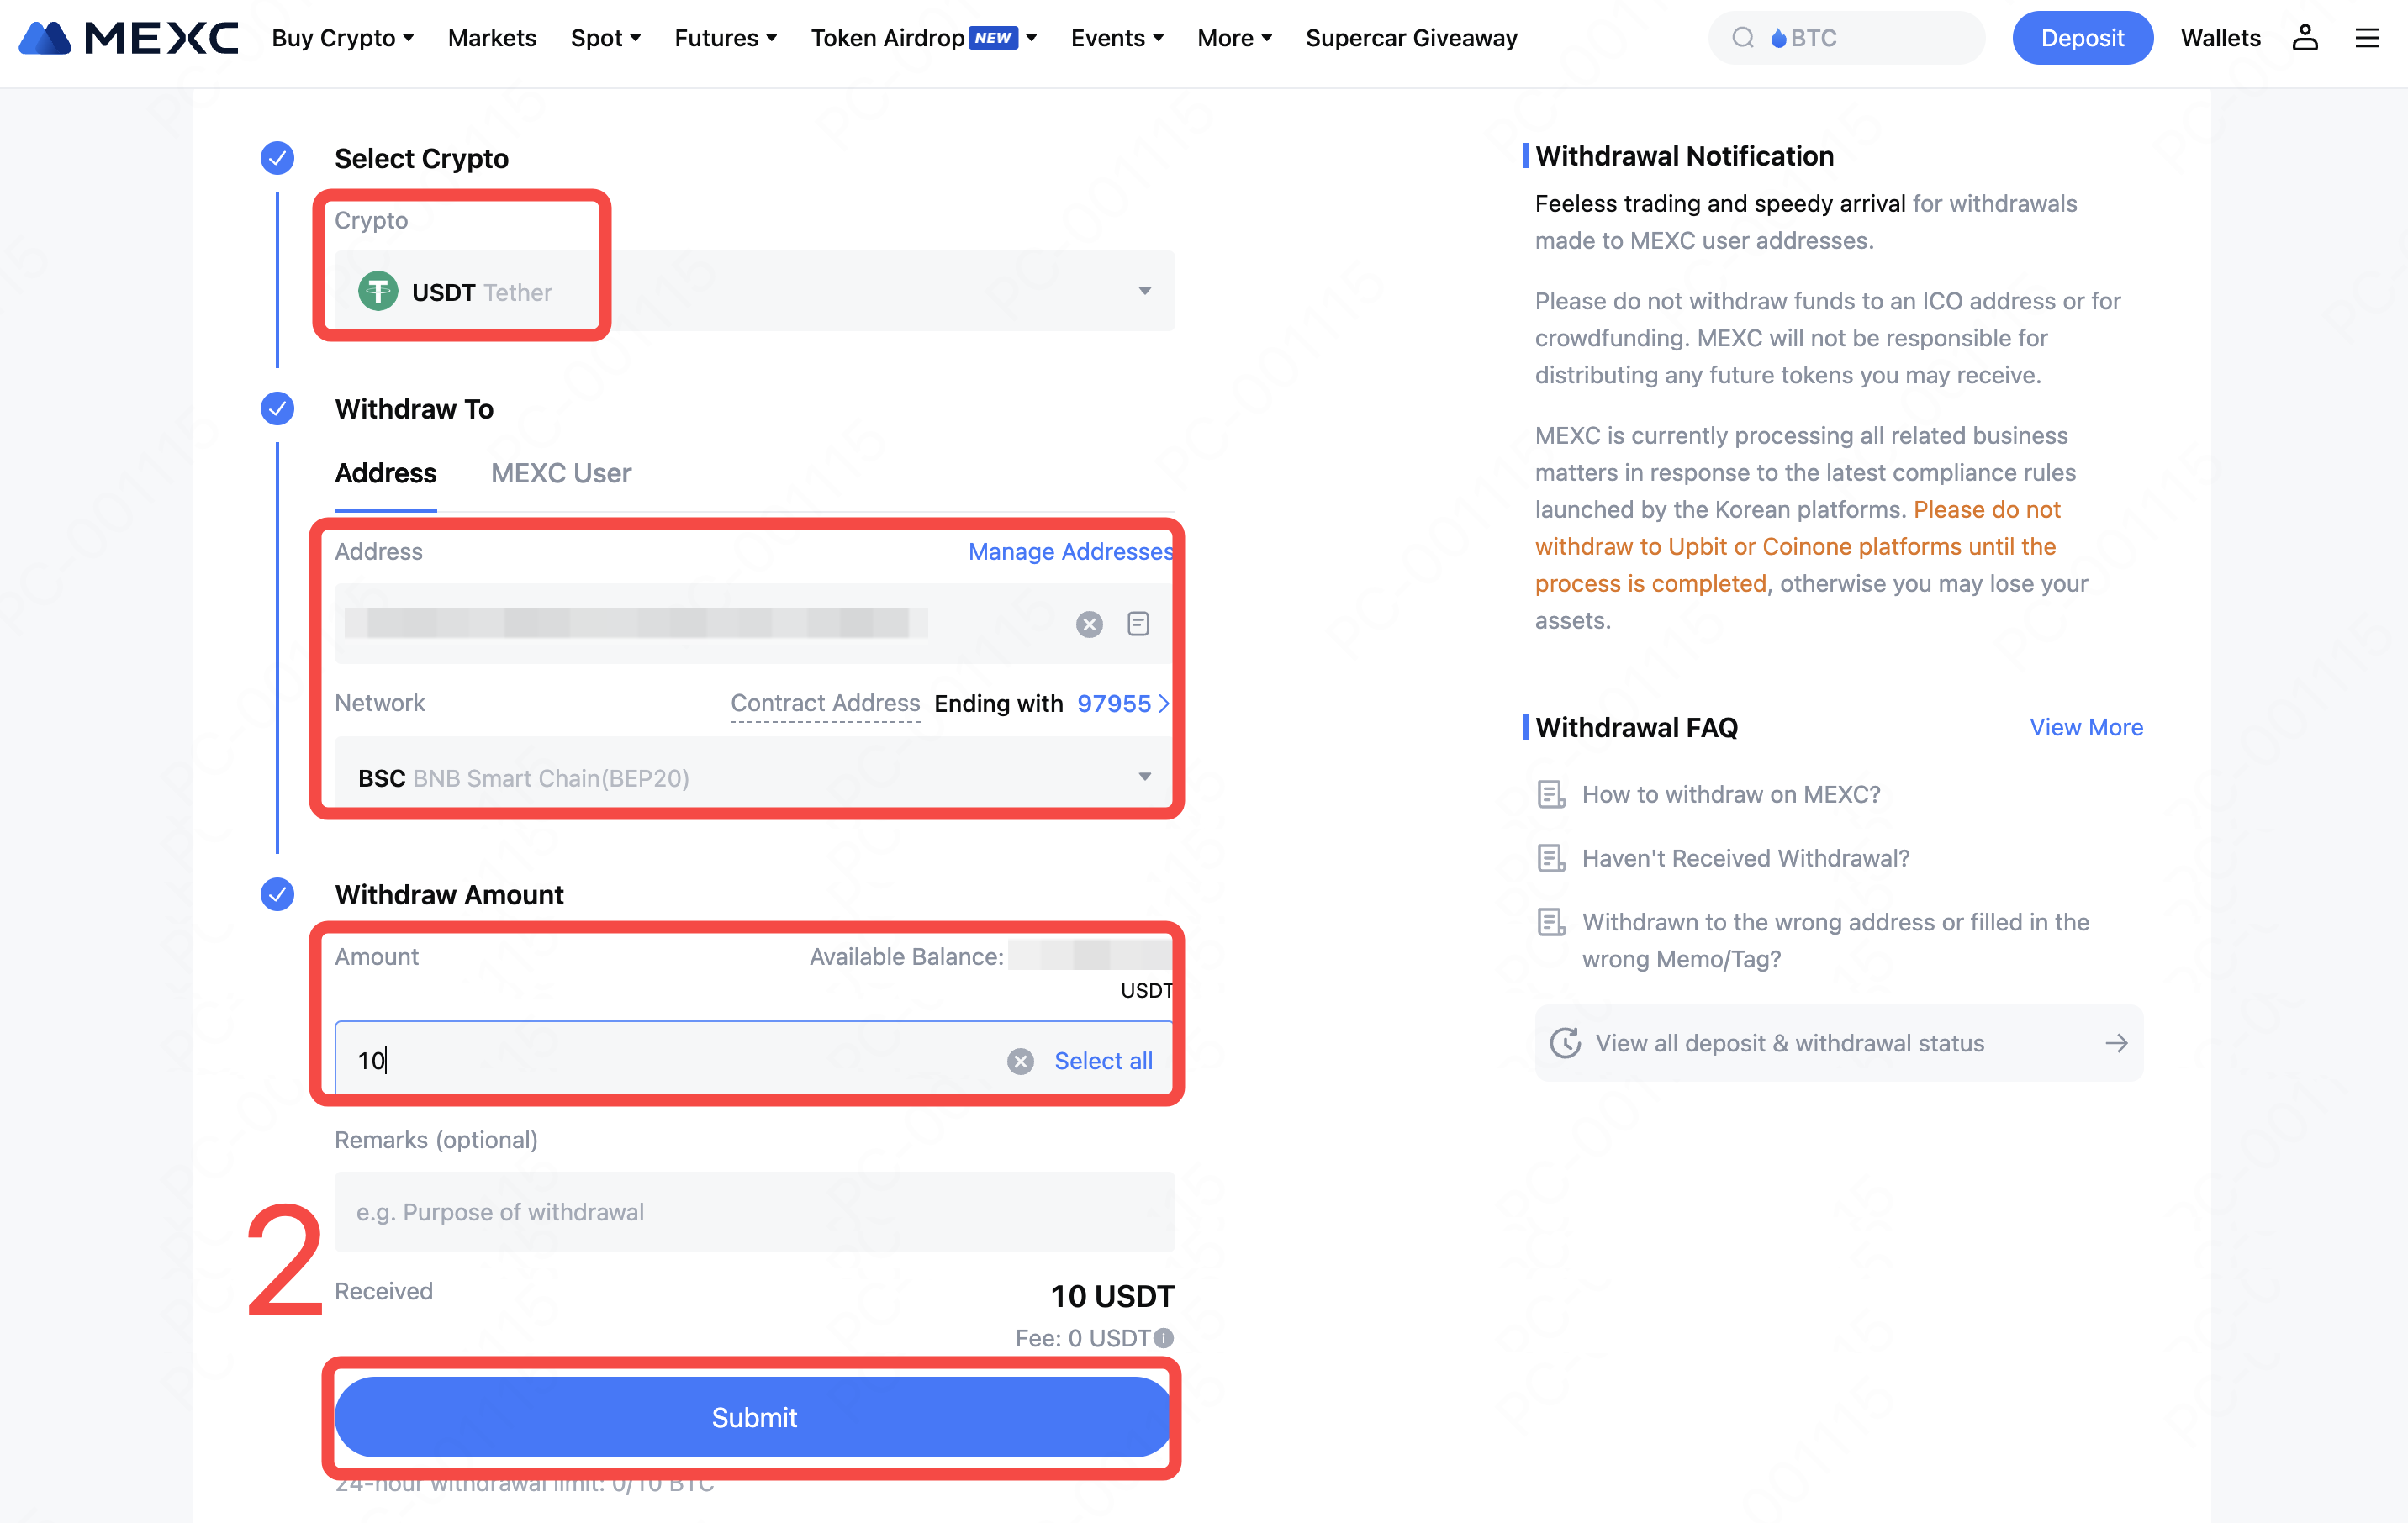
Task: Expand the USDT crypto dropdown
Action: coord(1144,291)
